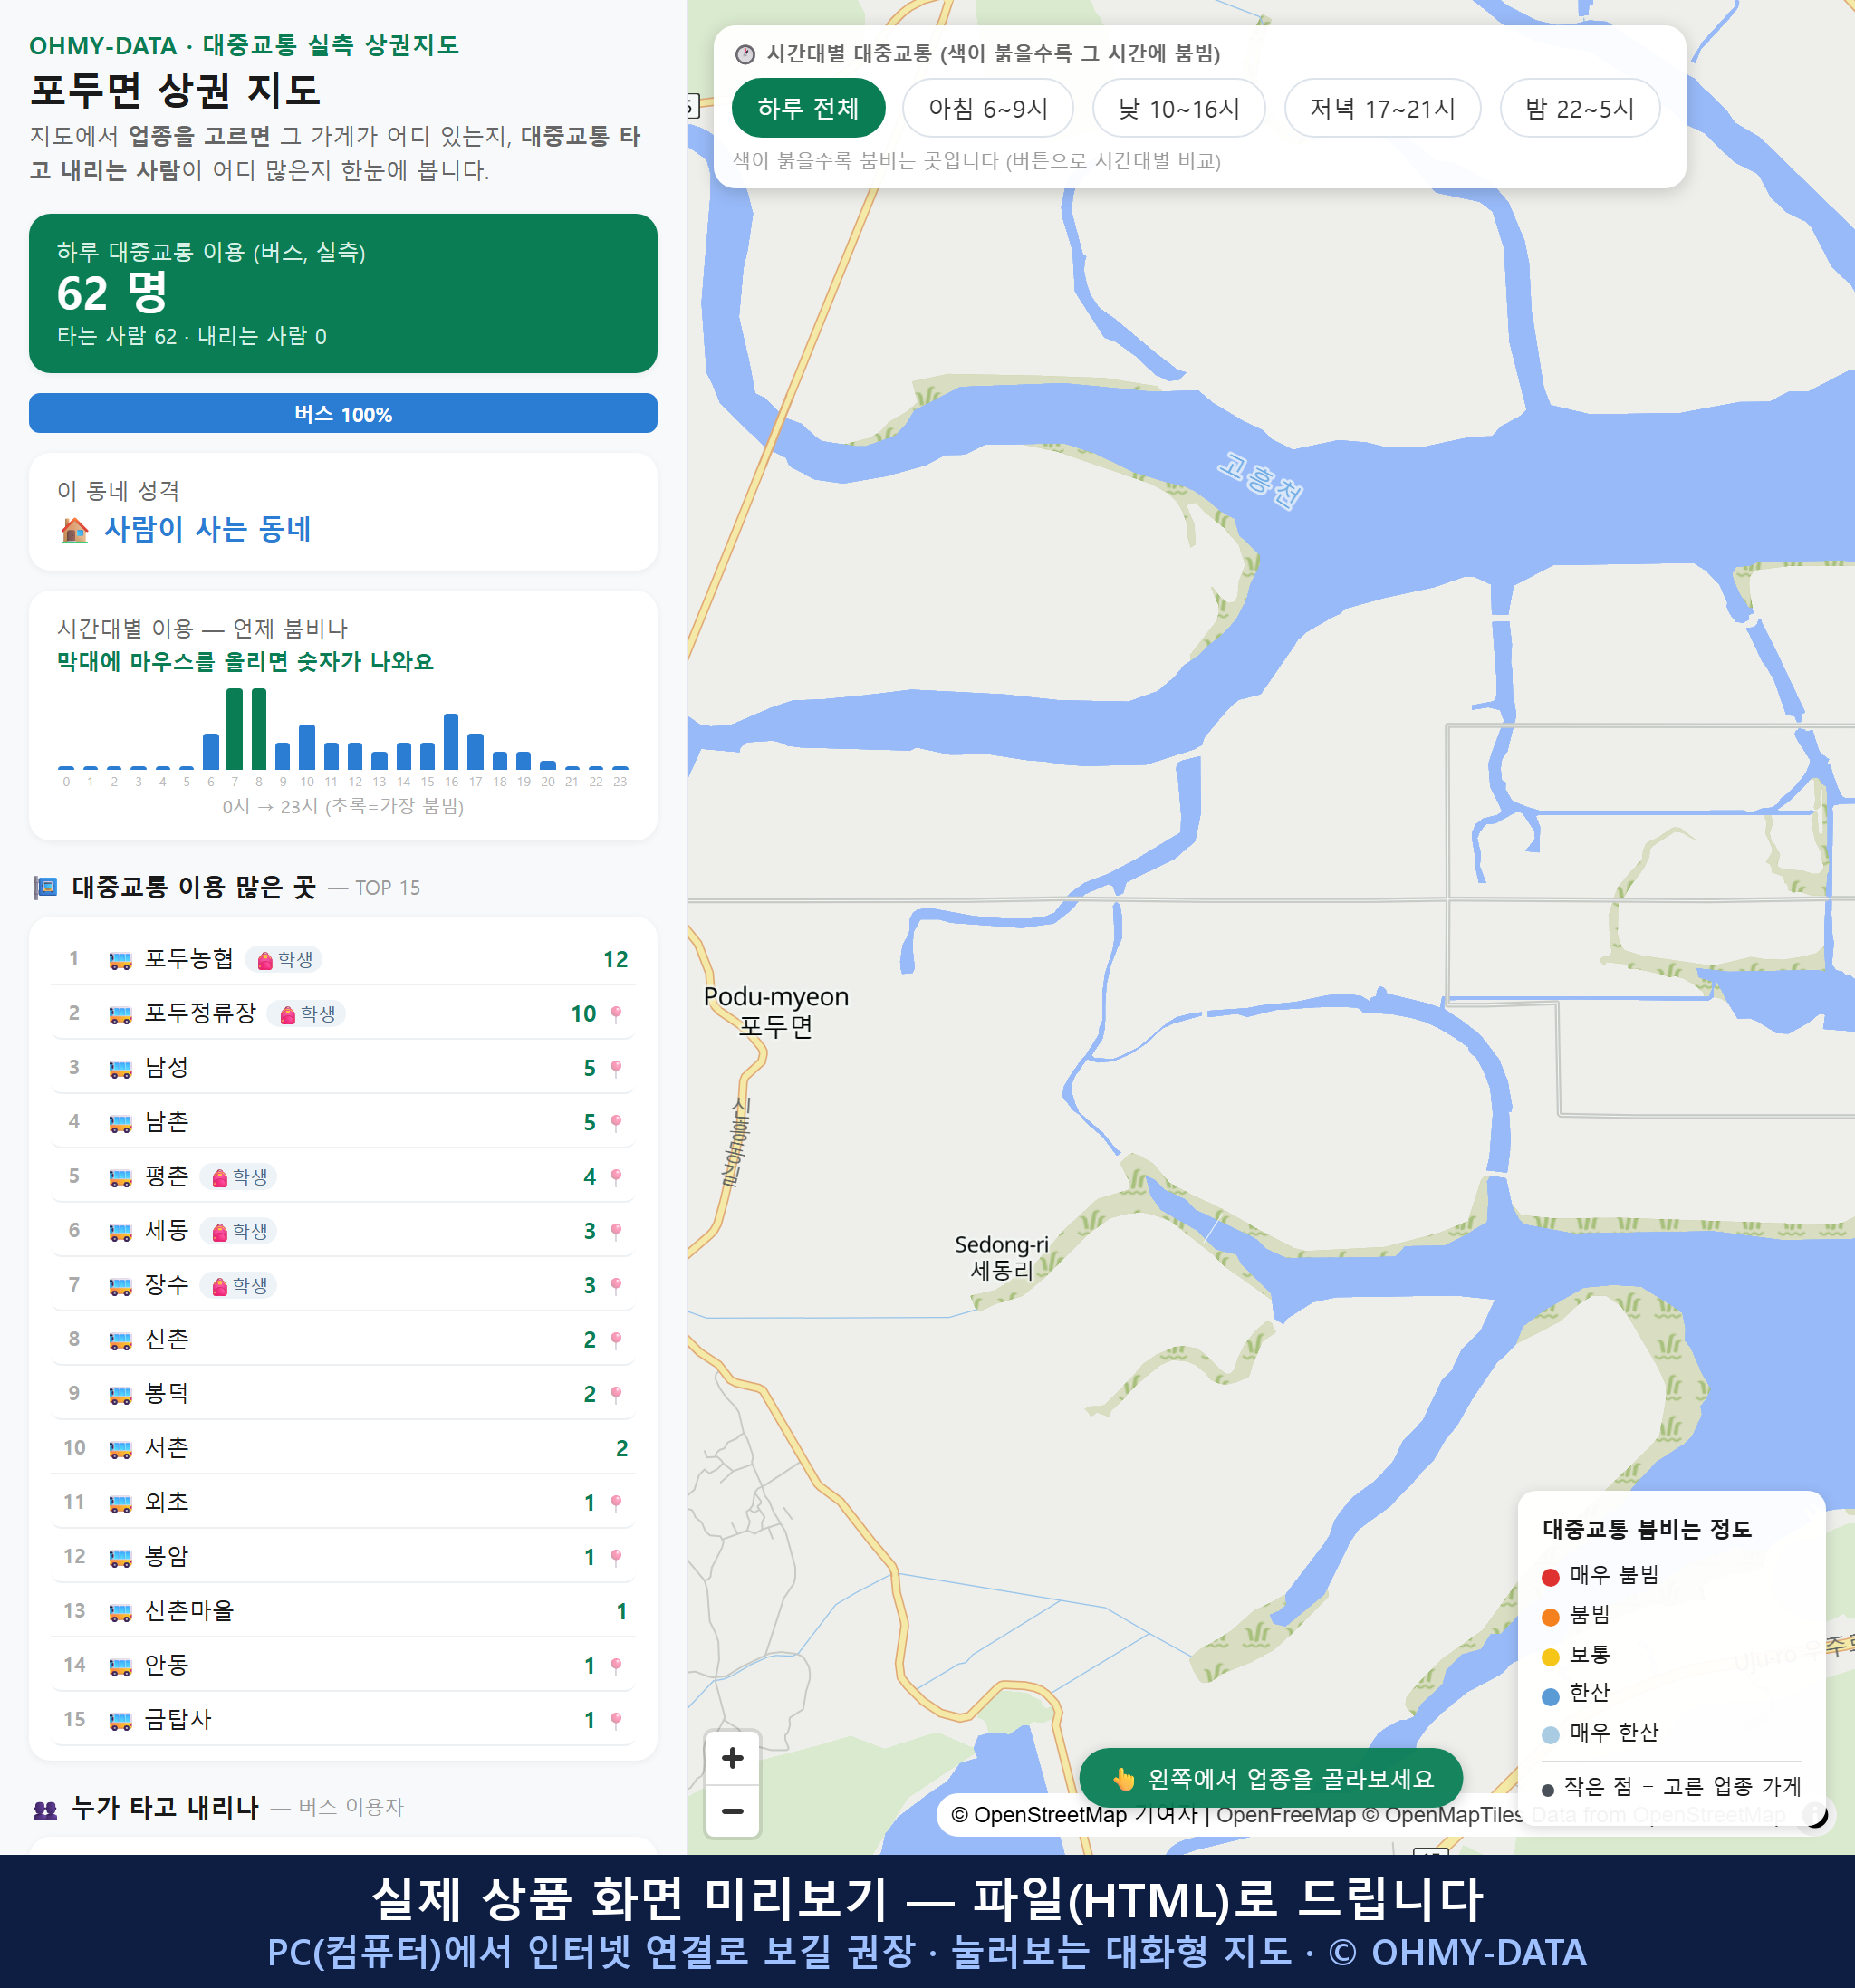Click the map pin icon beside 안동
The height and width of the screenshot is (1988, 1855).
(616, 1666)
